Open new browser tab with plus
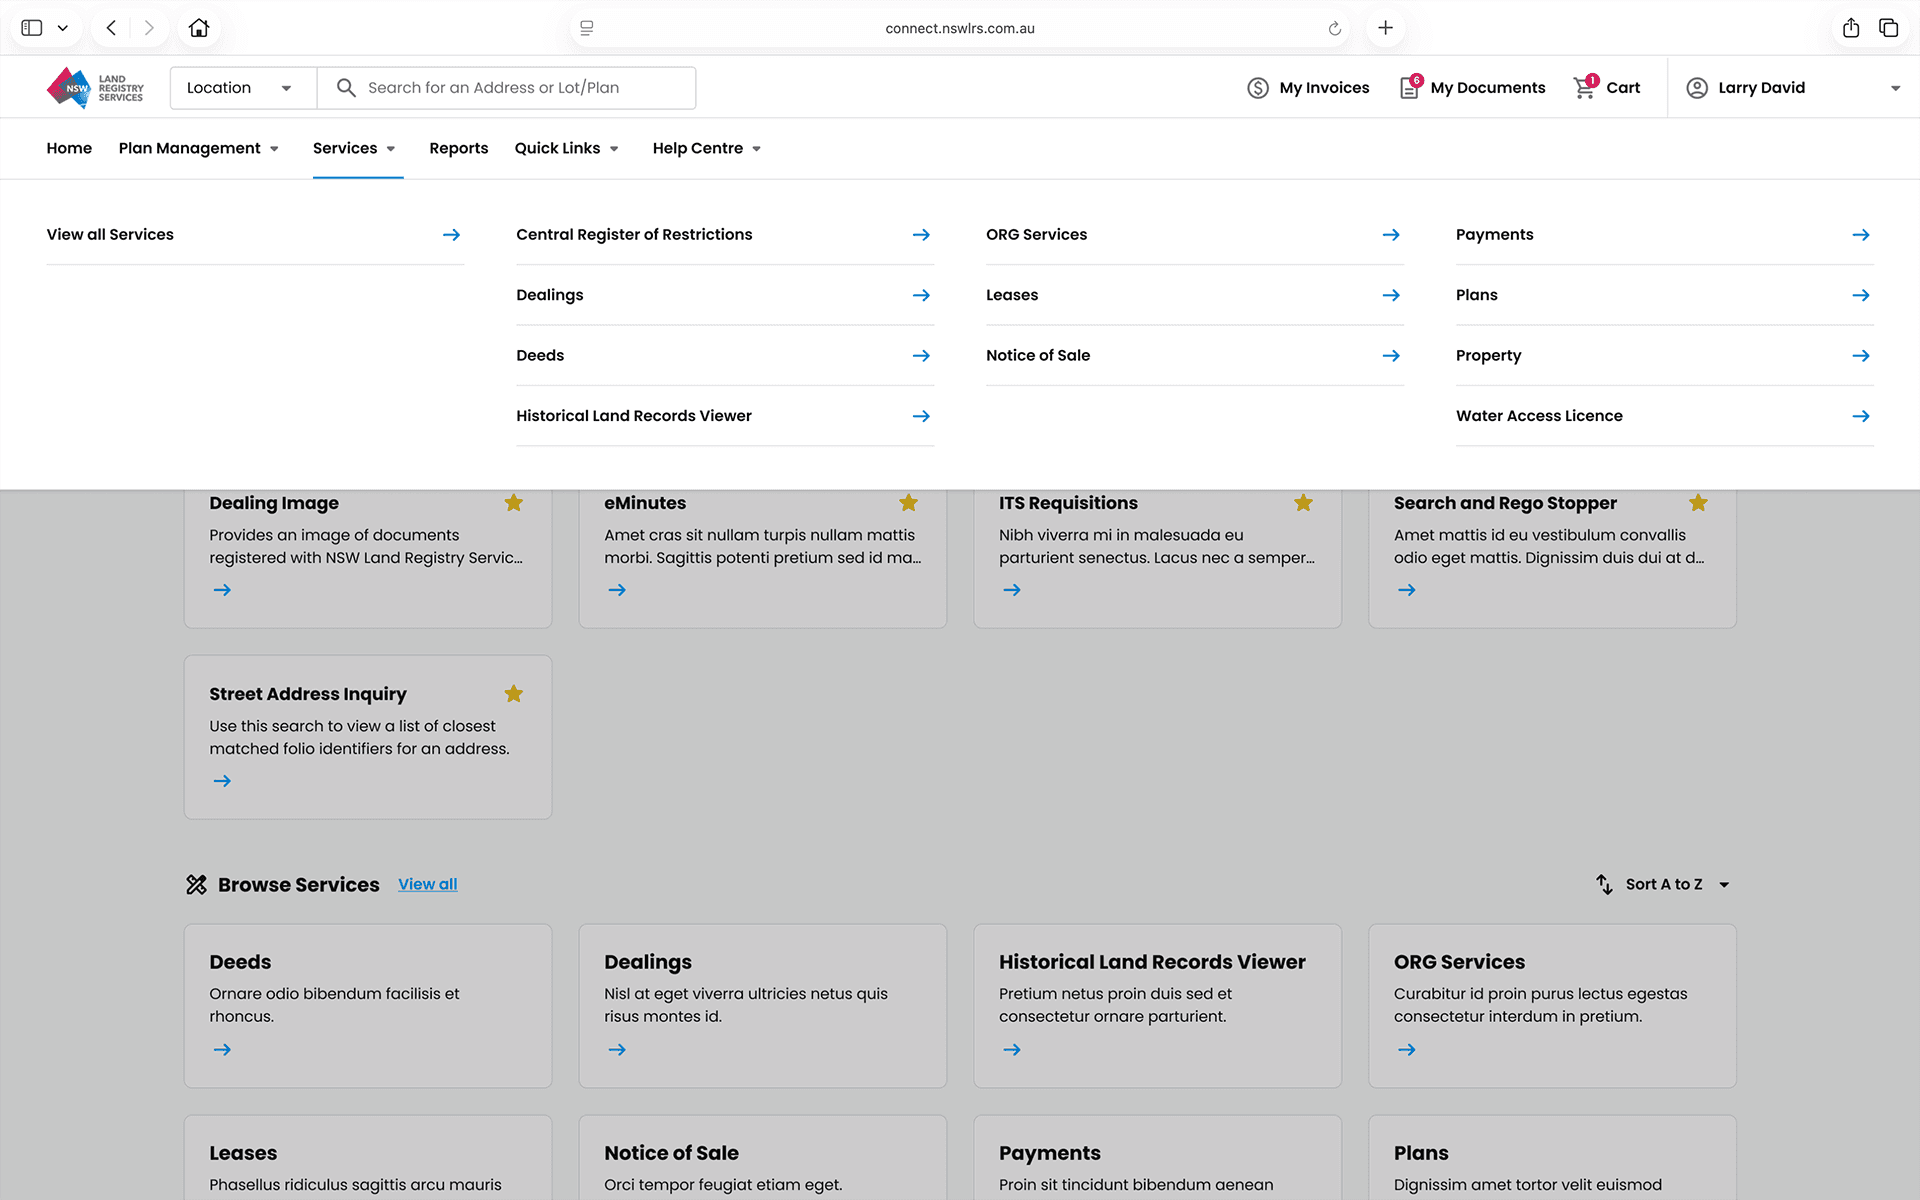Screen dimensions: 1920x1200 (1385, 28)
